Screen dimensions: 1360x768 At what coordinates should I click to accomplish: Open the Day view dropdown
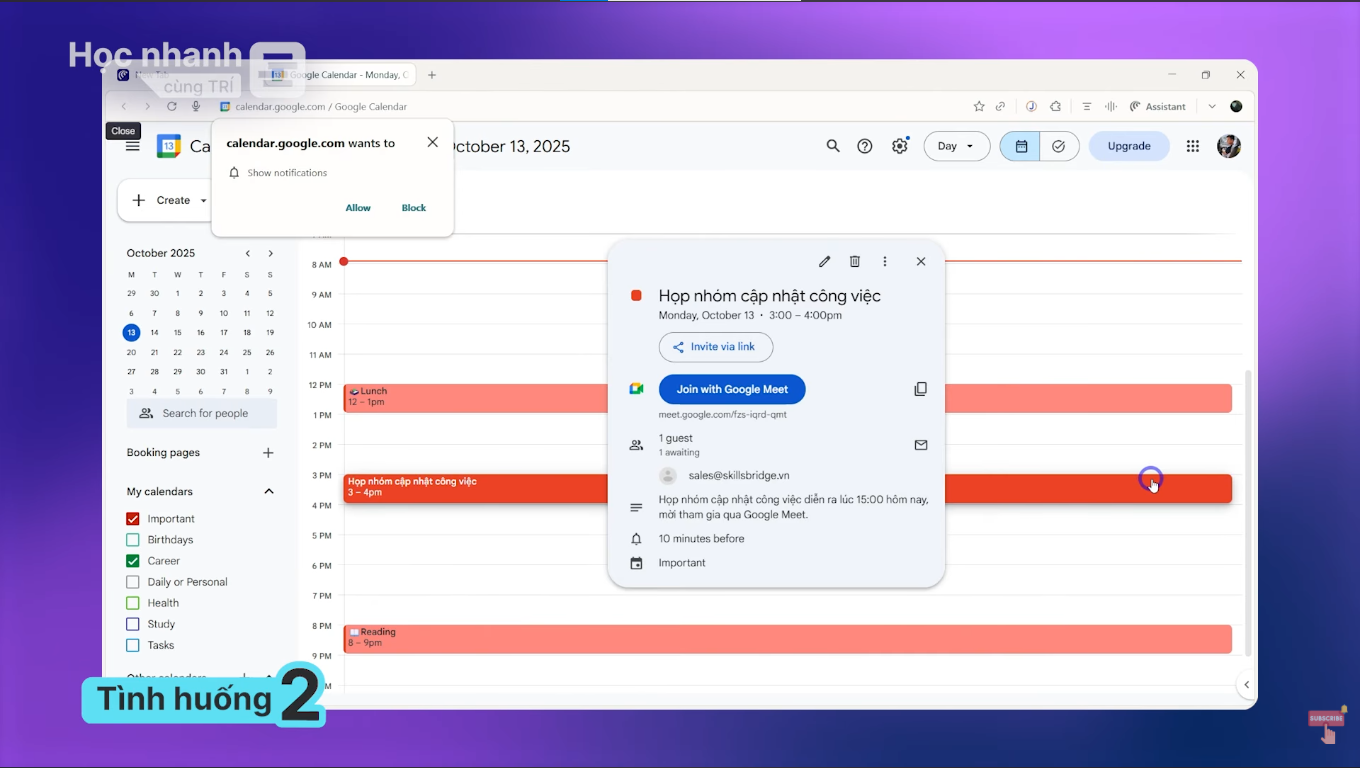(x=956, y=146)
